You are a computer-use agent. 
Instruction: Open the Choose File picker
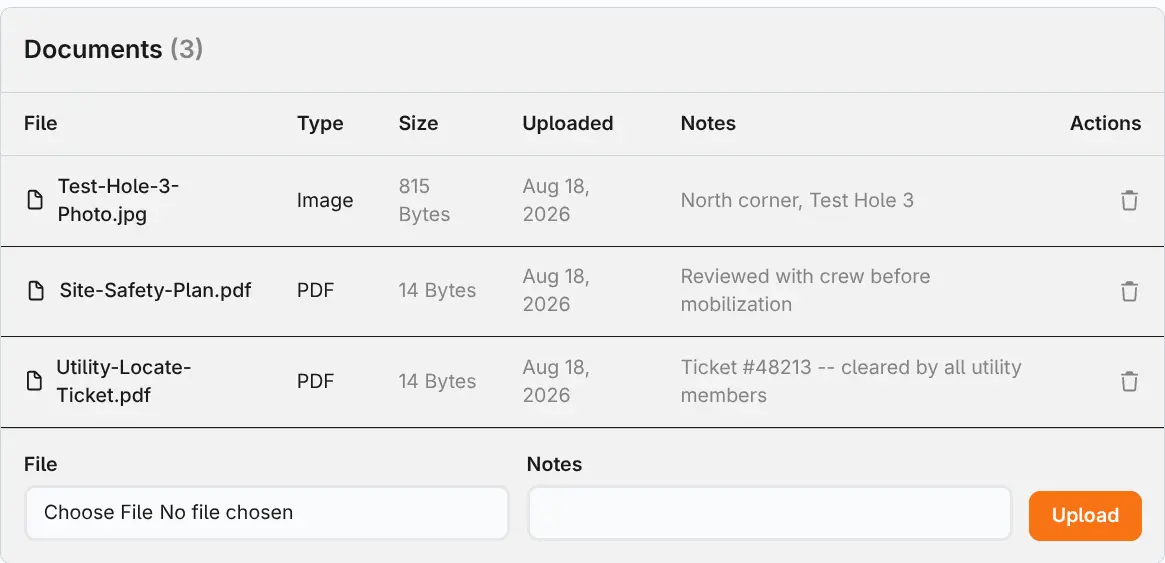(267, 512)
